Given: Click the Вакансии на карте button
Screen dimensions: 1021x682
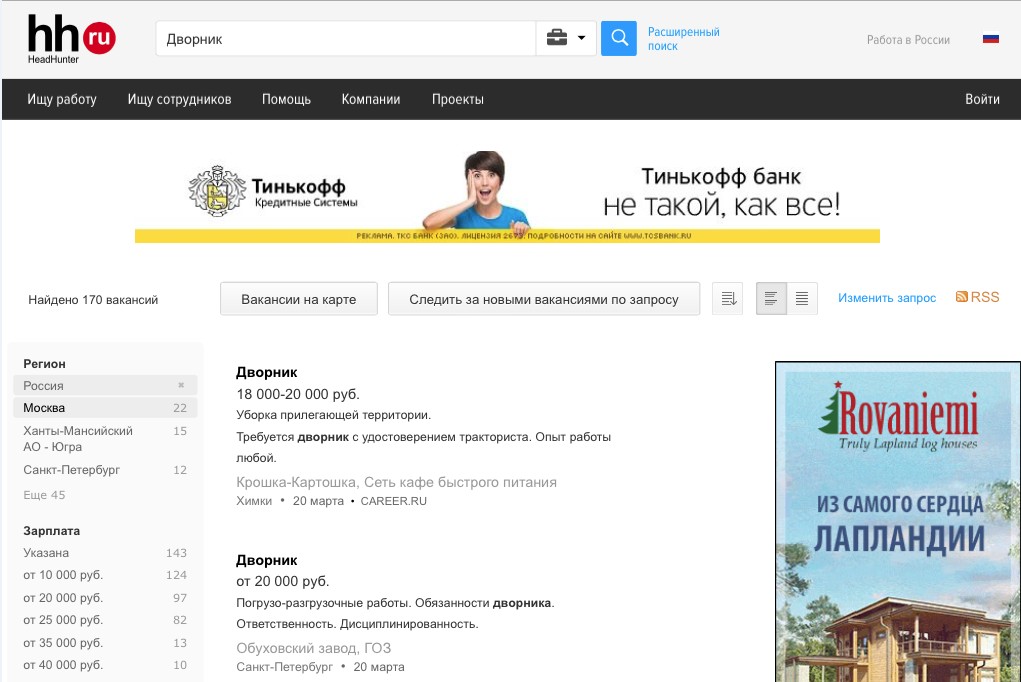Looking at the screenshot, I should click(299, 299).
